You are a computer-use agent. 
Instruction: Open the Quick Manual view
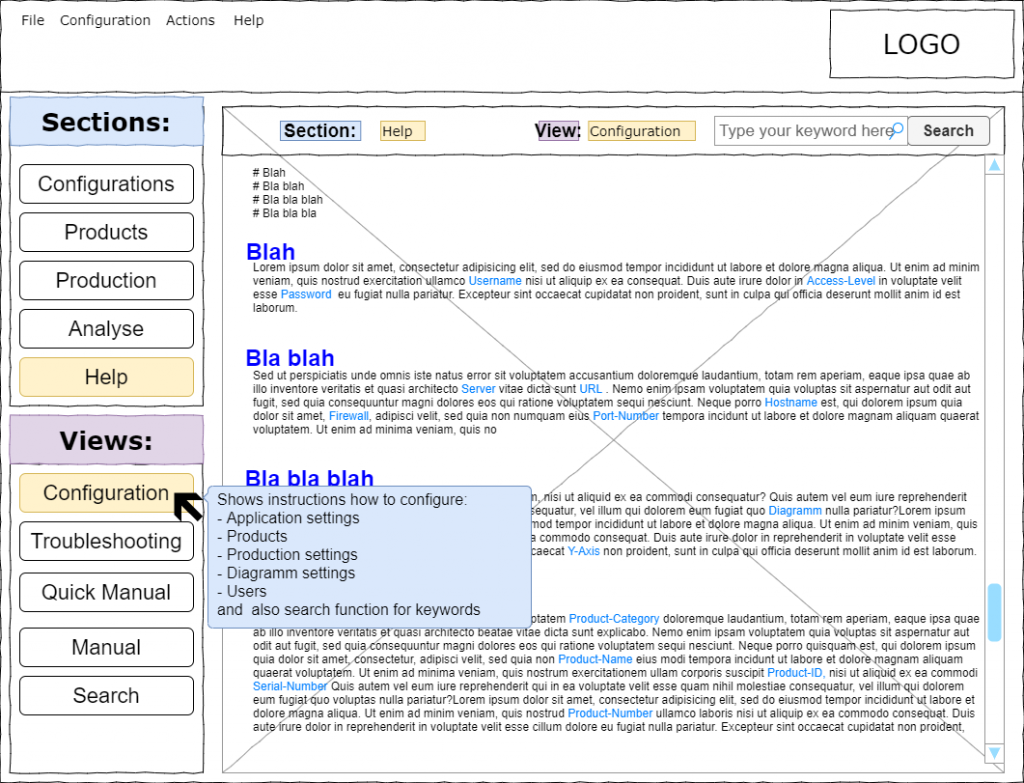[106, 592]
